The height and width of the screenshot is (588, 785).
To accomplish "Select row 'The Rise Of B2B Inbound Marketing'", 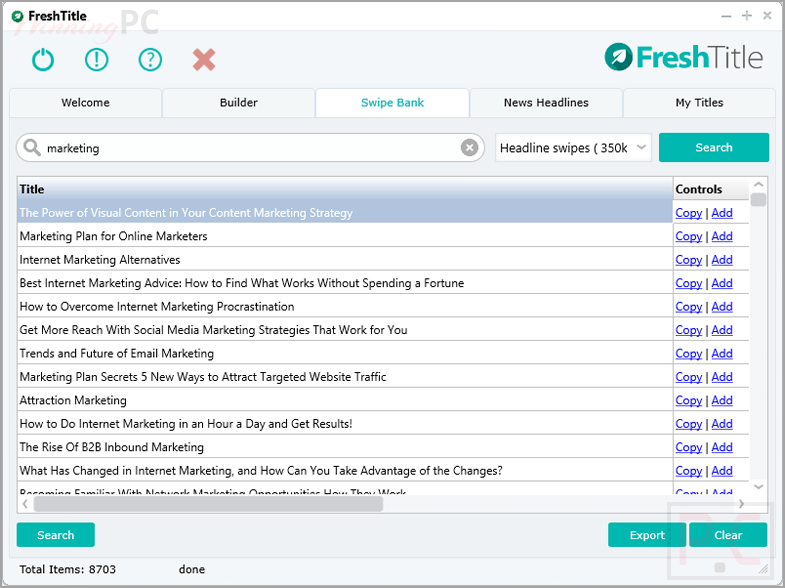I will click(x=345, y=447).
